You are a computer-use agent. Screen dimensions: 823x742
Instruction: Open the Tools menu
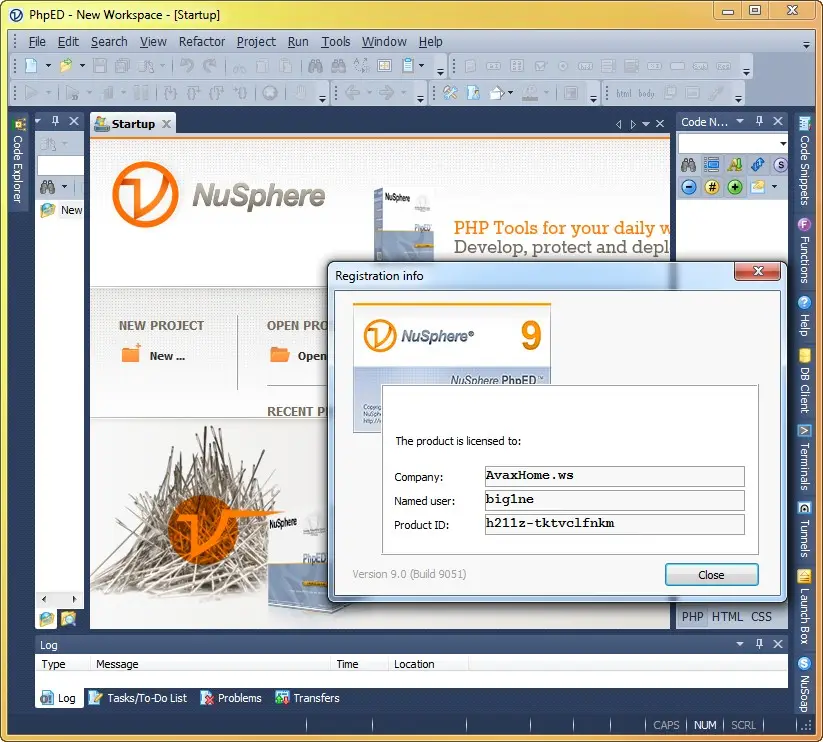[x=336, y=41]
